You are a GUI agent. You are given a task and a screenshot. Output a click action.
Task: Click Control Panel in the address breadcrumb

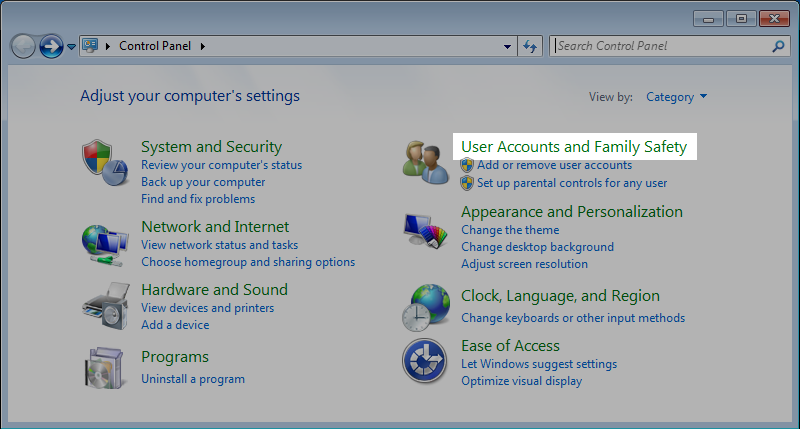[x=155, y=46]
